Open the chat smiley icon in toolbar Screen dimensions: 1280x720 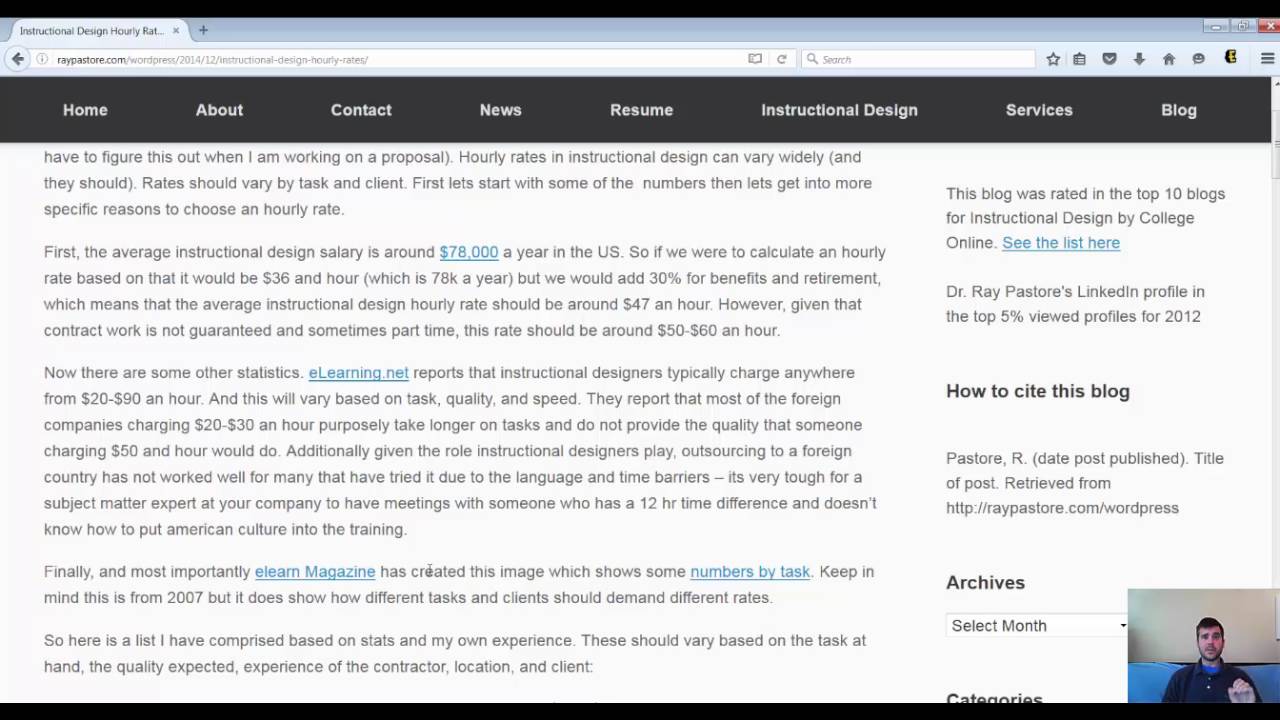tap(1199, 59)
